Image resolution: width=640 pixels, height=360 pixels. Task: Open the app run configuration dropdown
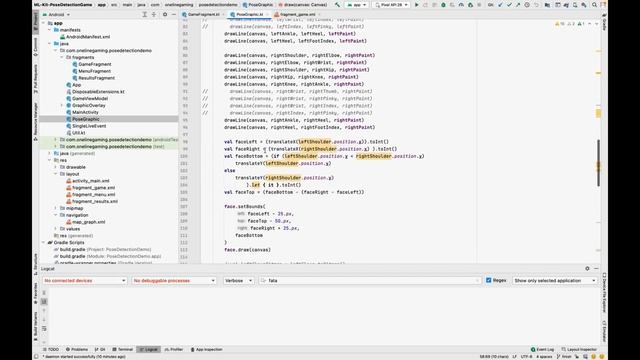click(x=357, y=5)
